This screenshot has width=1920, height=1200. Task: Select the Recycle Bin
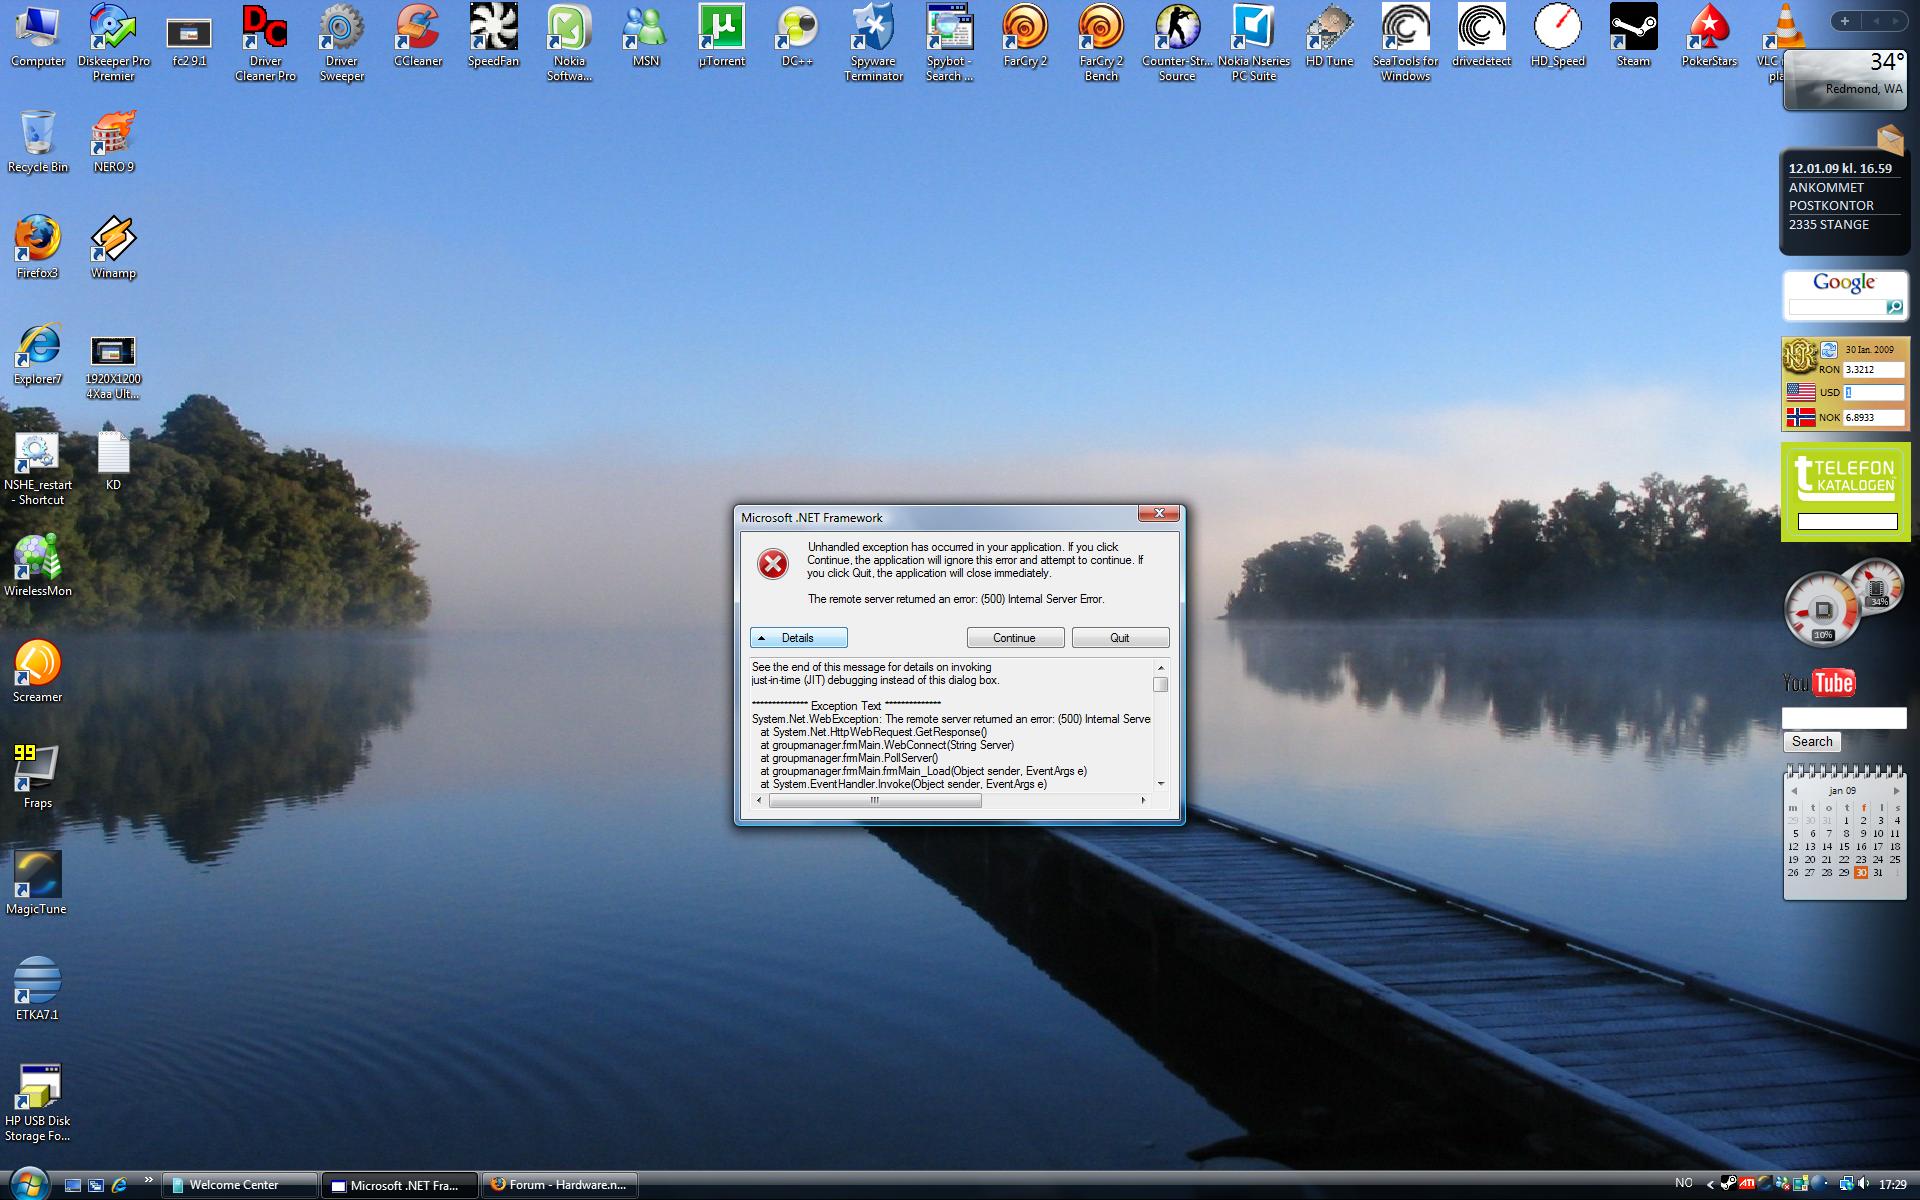click(38, 142)
